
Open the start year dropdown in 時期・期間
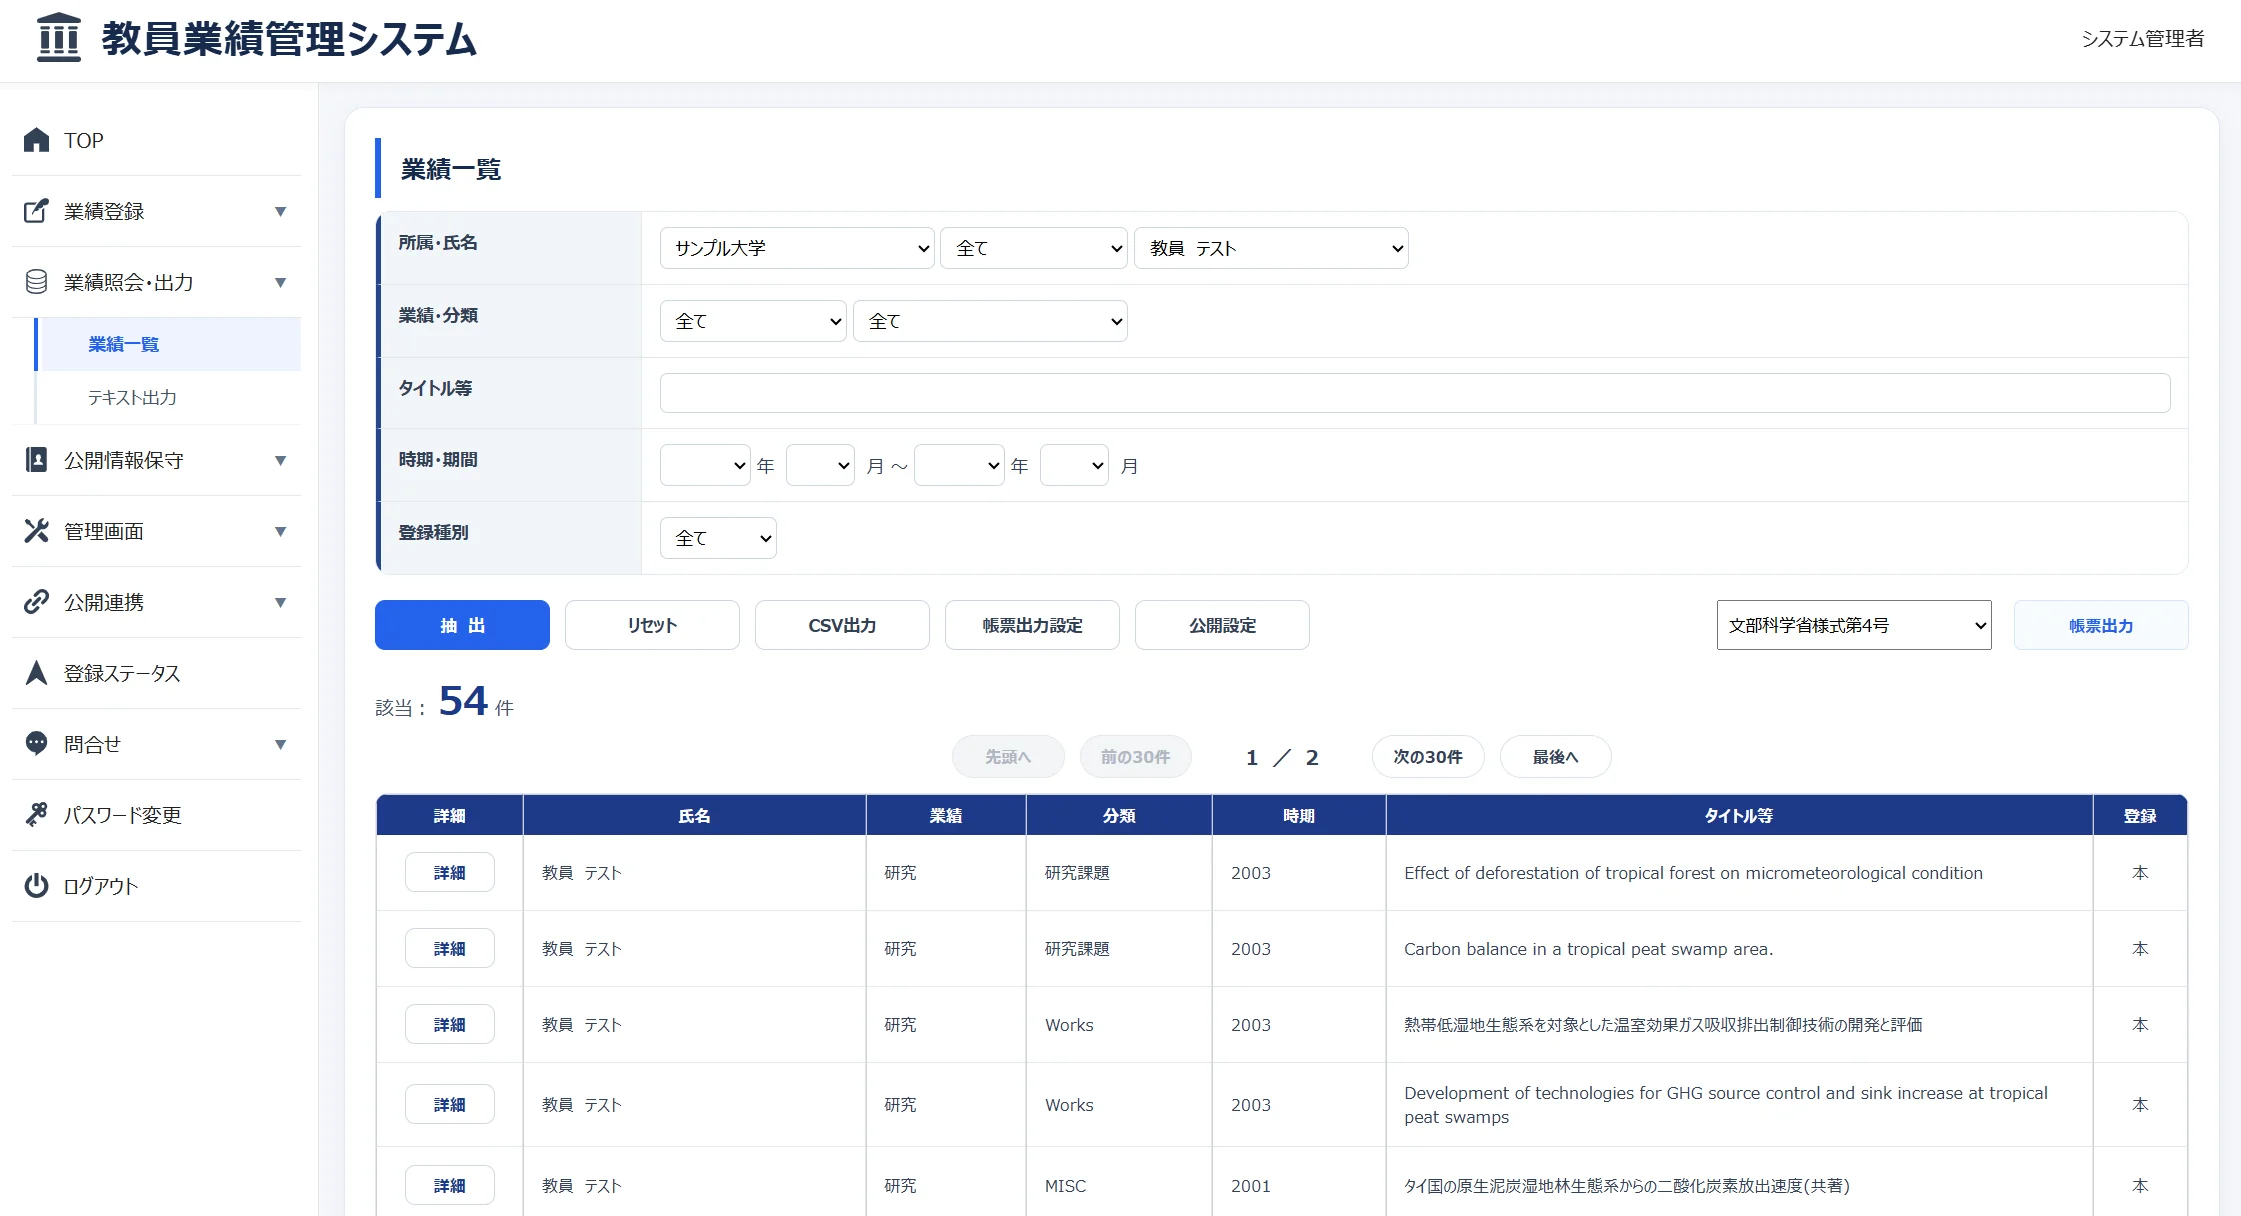click(x=705, y=465)
